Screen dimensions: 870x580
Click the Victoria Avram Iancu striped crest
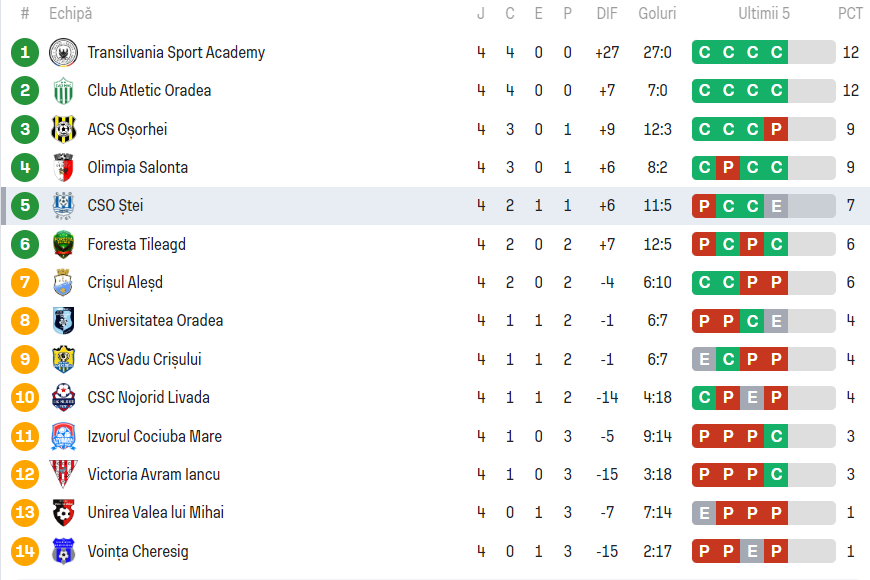click(x=64, y=474)
